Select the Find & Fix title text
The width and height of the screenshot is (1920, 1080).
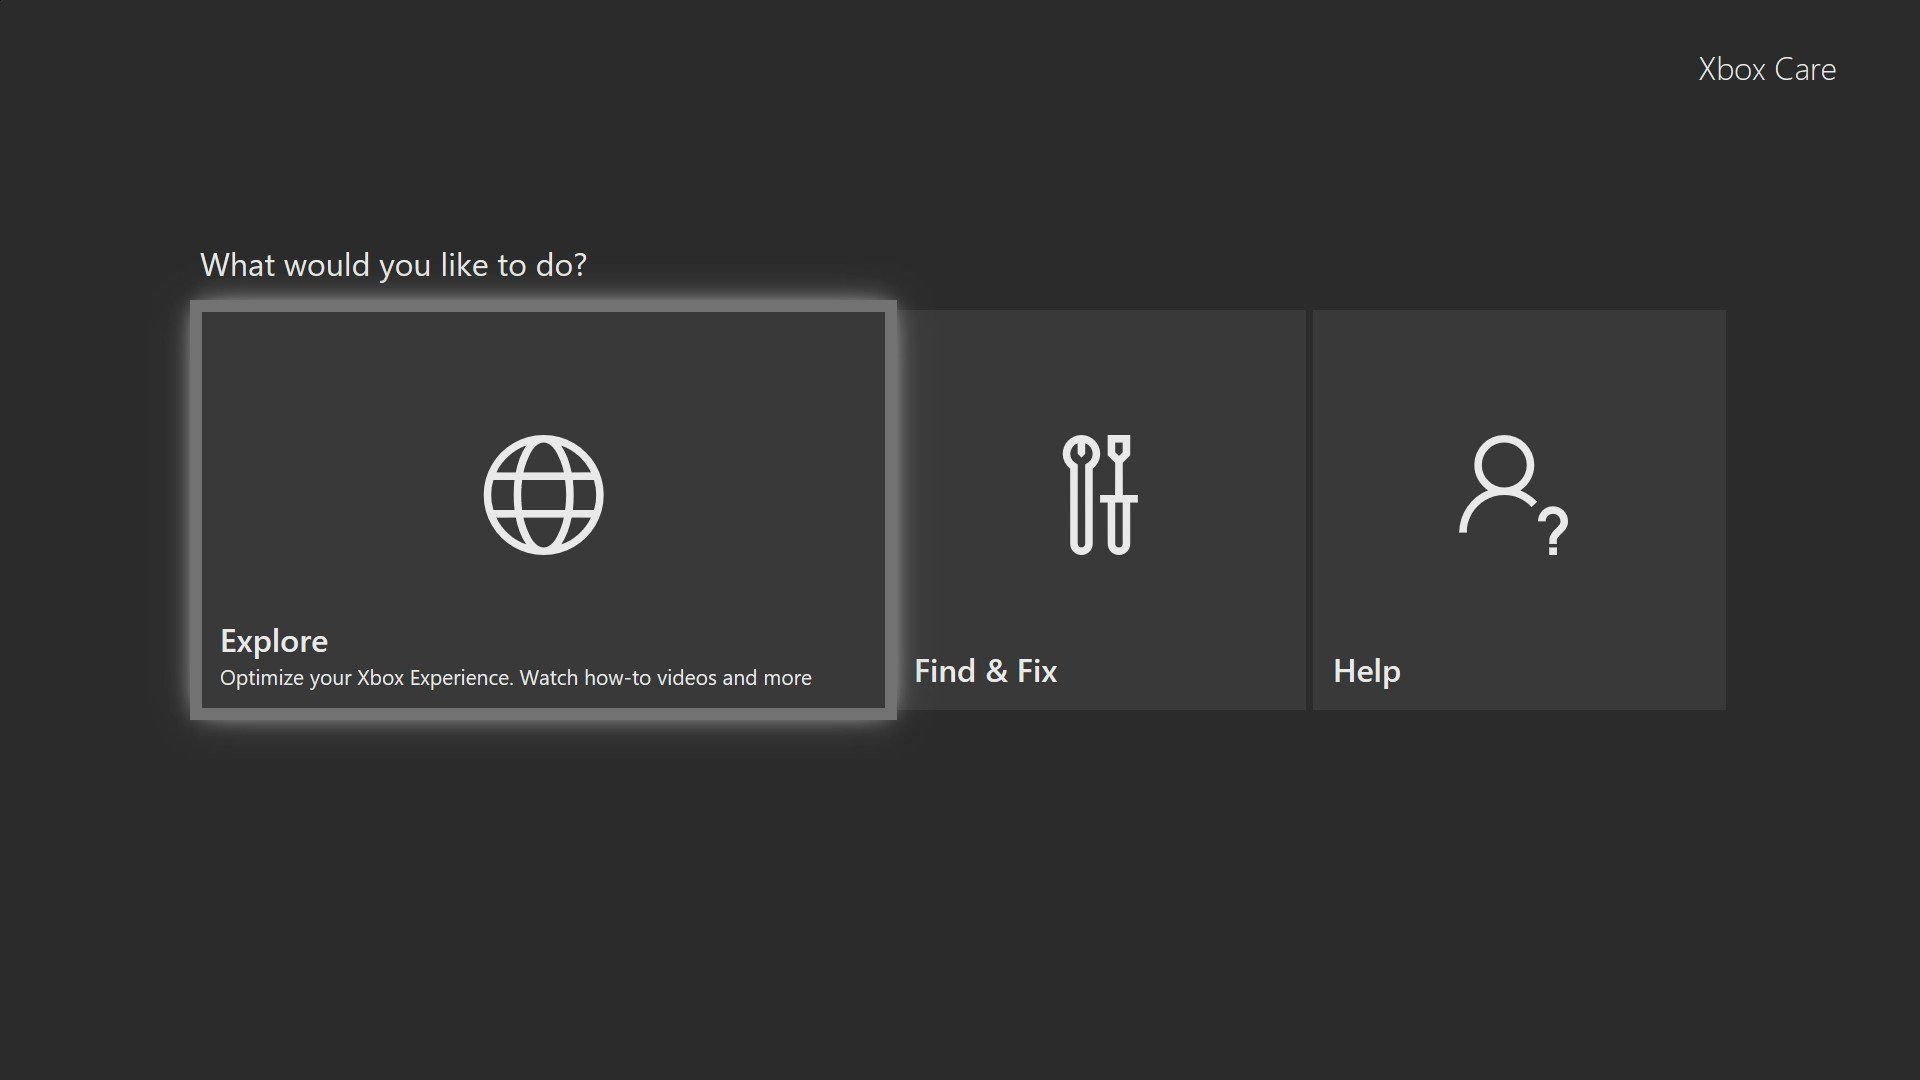point(985,671)
